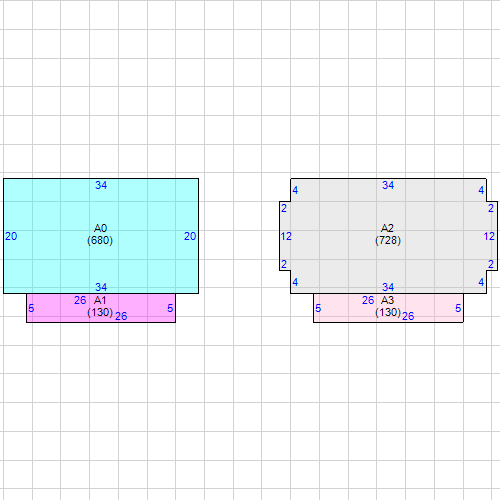Click the right 5 dimension of A3
The height and width of the screenshot is (500, 500).
[458, 308]
